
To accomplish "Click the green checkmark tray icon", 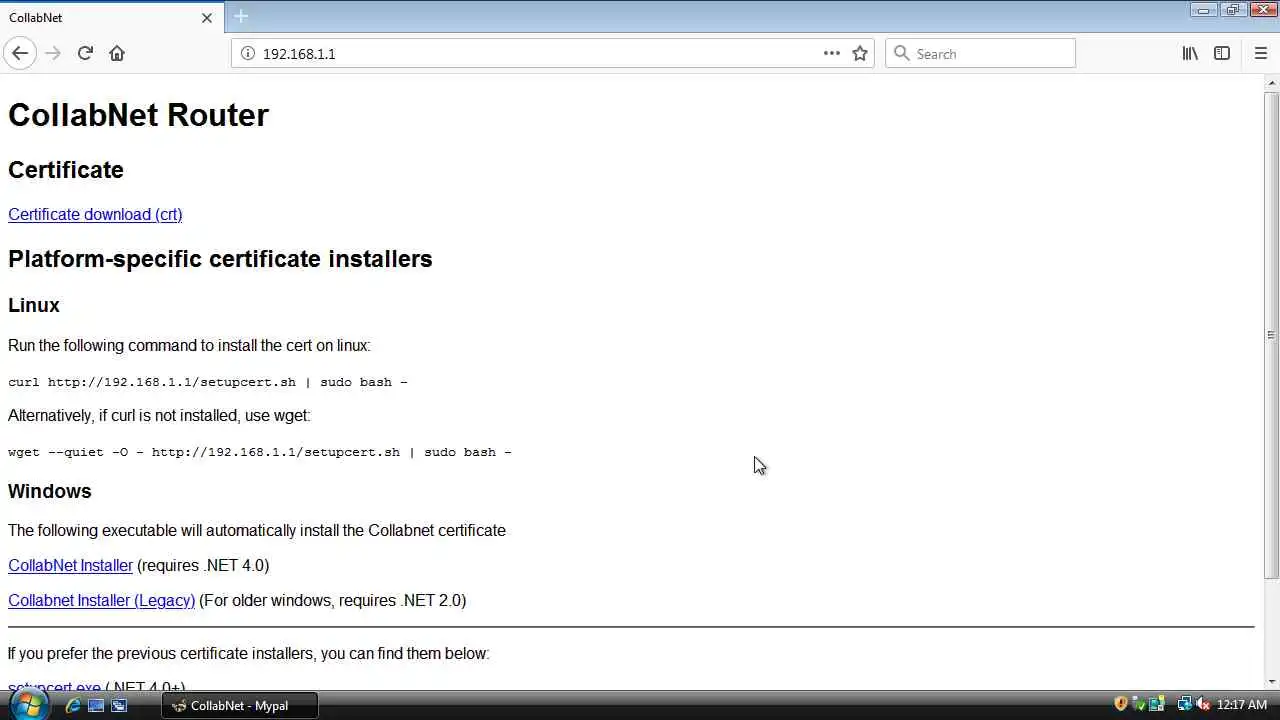I will [1138, 704].
